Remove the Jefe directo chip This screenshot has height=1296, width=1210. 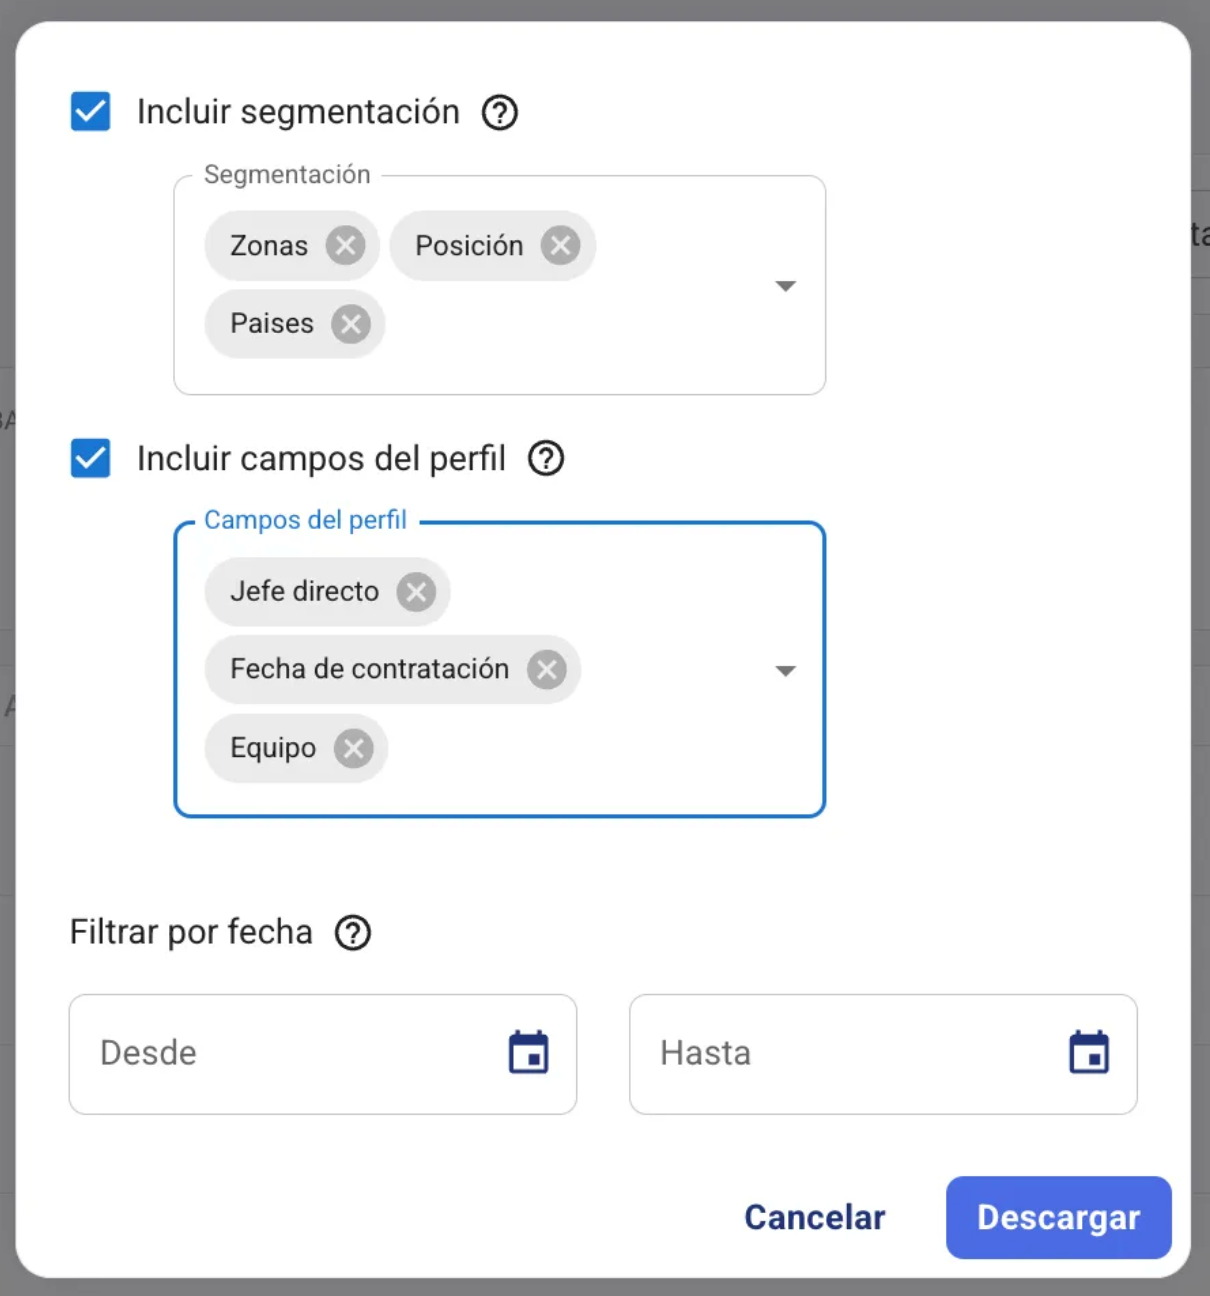(x=416, y=592)
